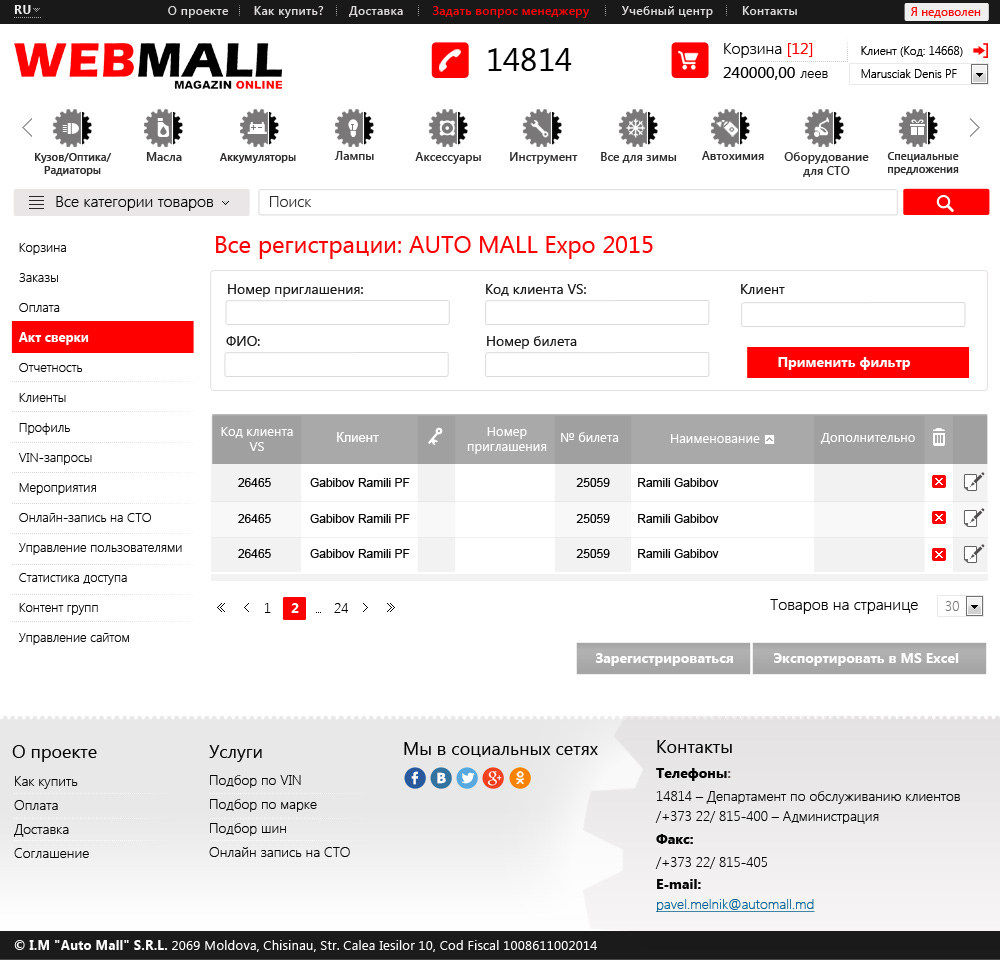Go to last page double arrow

(x=390, y=607)
